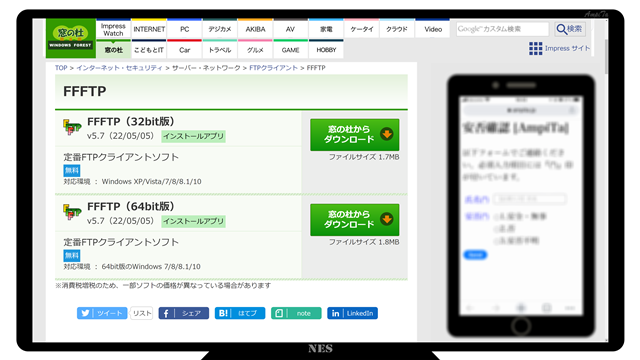Share on Facebook with the シェア button
640x360 pixels.
point(184,313)
